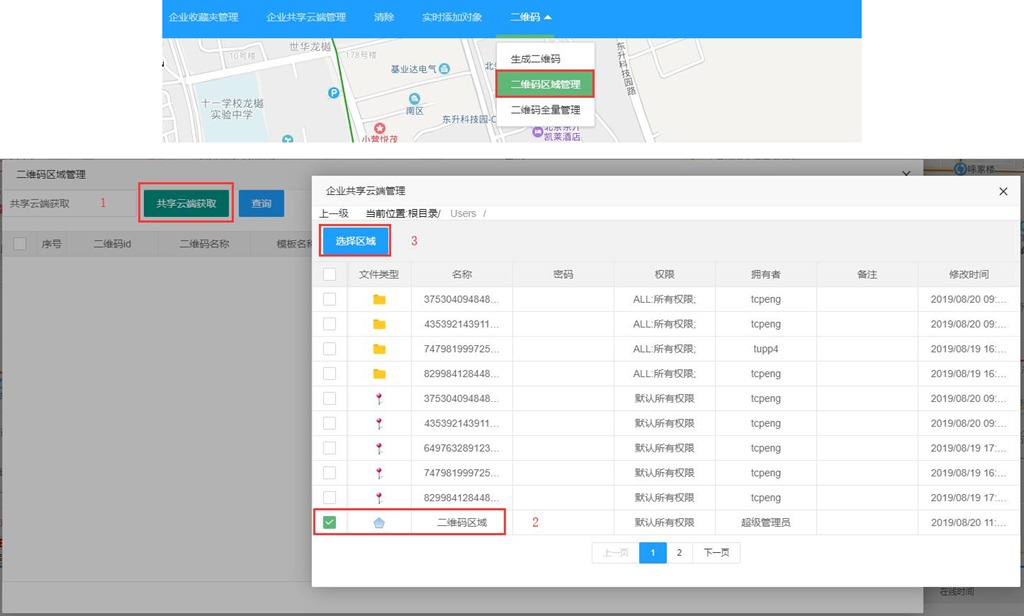Toggle select-all checkbox in 二维码区域管理 table

click(20, 243)
